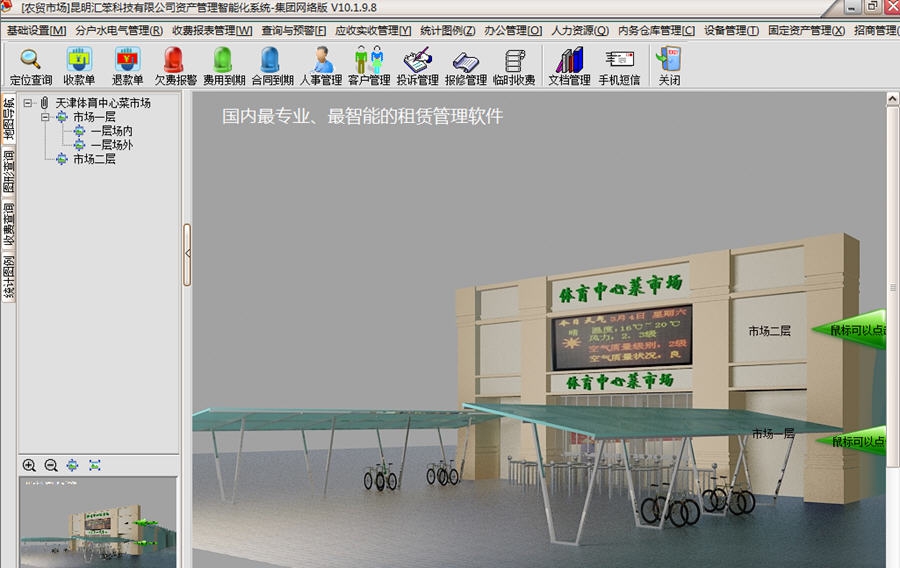Select 天津体育中心菜市场 in the tree
Viewport: 900px width, 568px height.
(x=103, y=103)
